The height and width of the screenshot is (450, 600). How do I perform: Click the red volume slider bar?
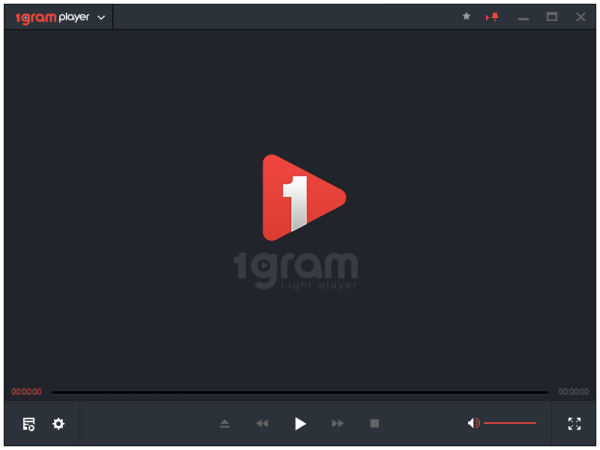click(510, 423)
